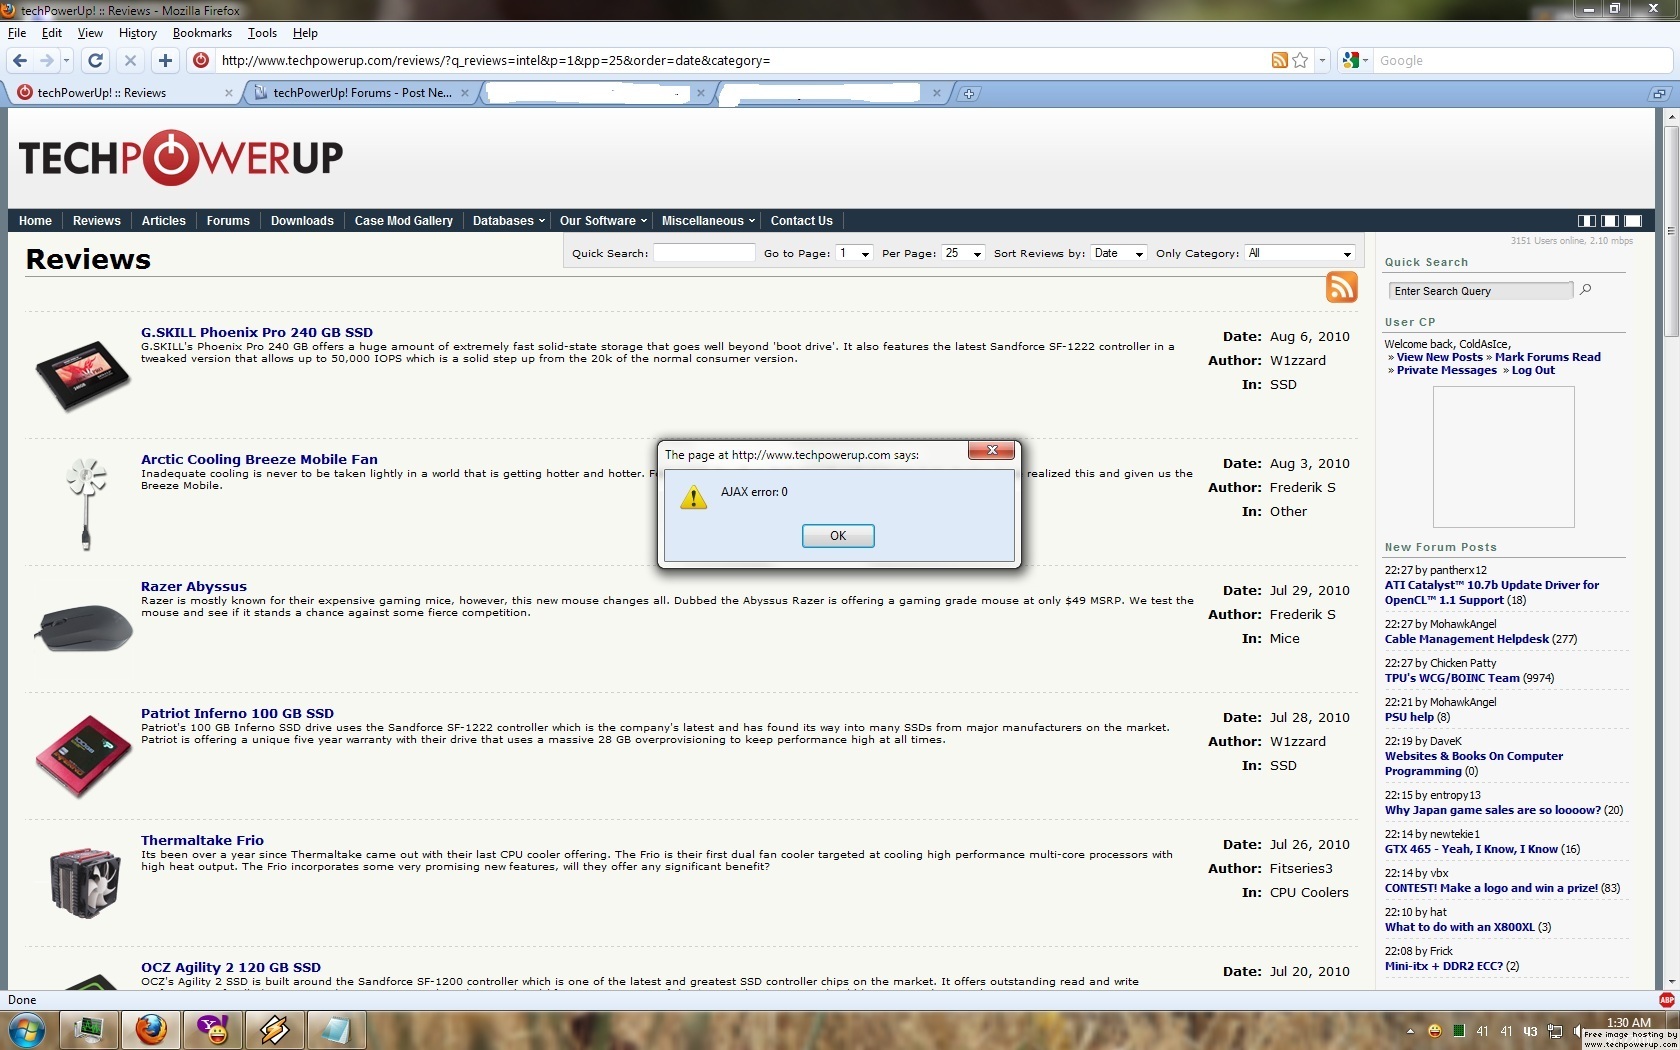The width and height of the screenshot is (1680, 1050).
Task: Open the Private Messages link
Action: coord(1446,370)
